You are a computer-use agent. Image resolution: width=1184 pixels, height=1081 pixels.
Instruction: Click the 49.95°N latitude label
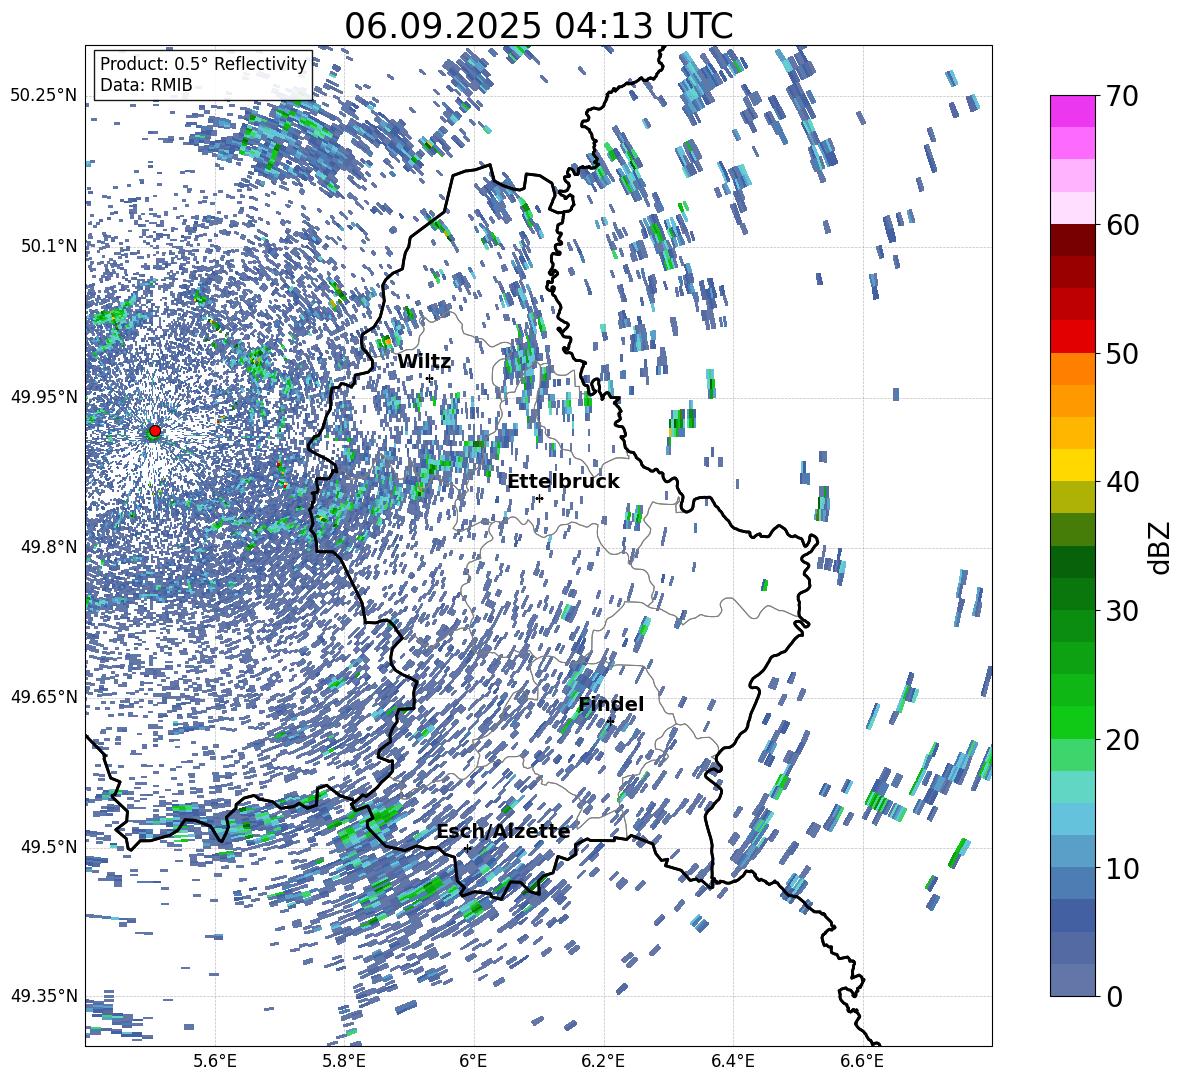(44, 396)
